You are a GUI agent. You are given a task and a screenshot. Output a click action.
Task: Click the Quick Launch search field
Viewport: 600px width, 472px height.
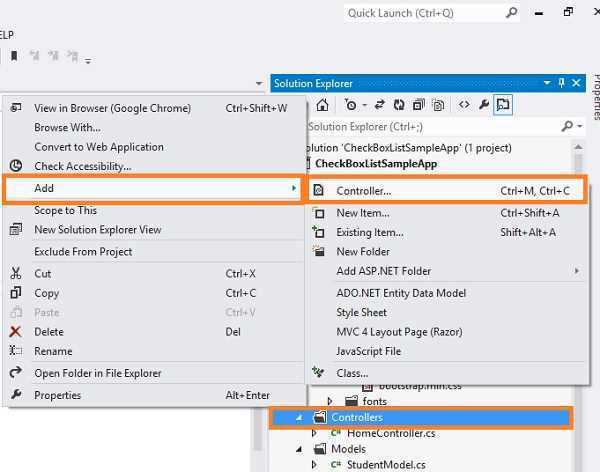coord(420,13)
